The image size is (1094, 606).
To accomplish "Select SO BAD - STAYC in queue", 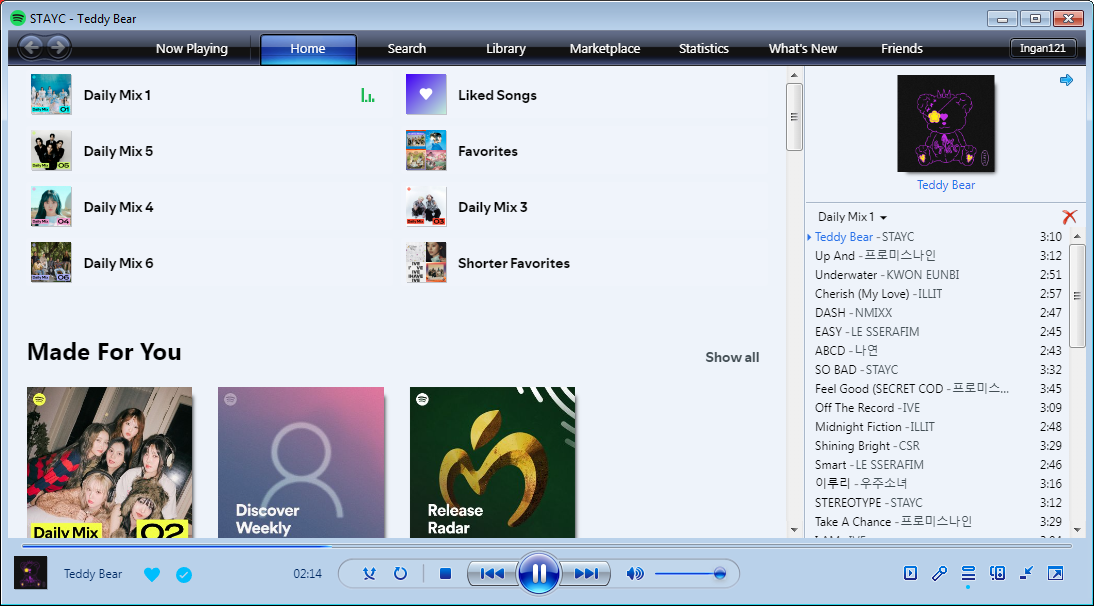I will pyautogui.click(x=938, y=370).
